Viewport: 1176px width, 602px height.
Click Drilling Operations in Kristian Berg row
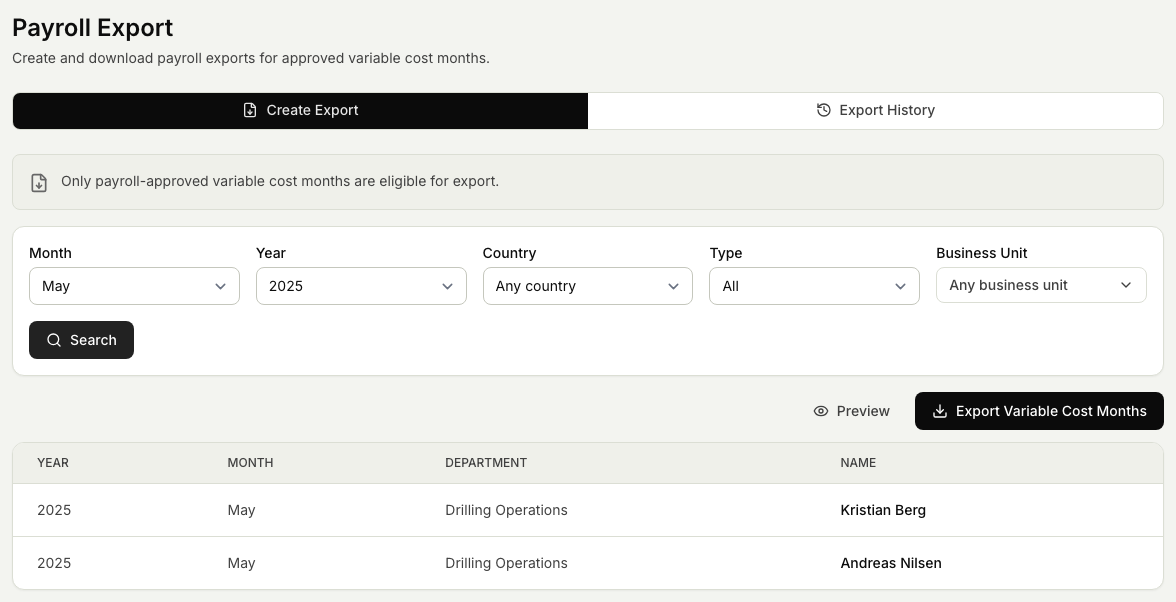pos(506,510)
